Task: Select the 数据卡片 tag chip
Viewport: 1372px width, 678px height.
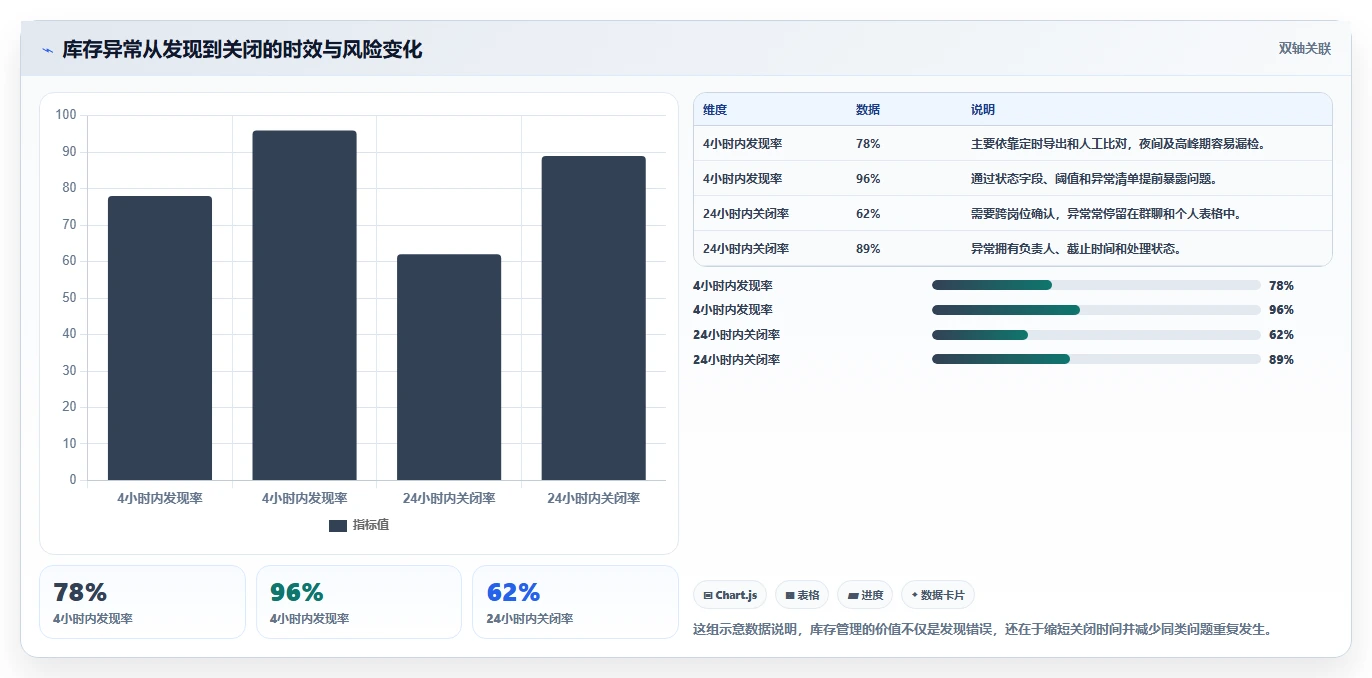Action: (x=938, y=595)
